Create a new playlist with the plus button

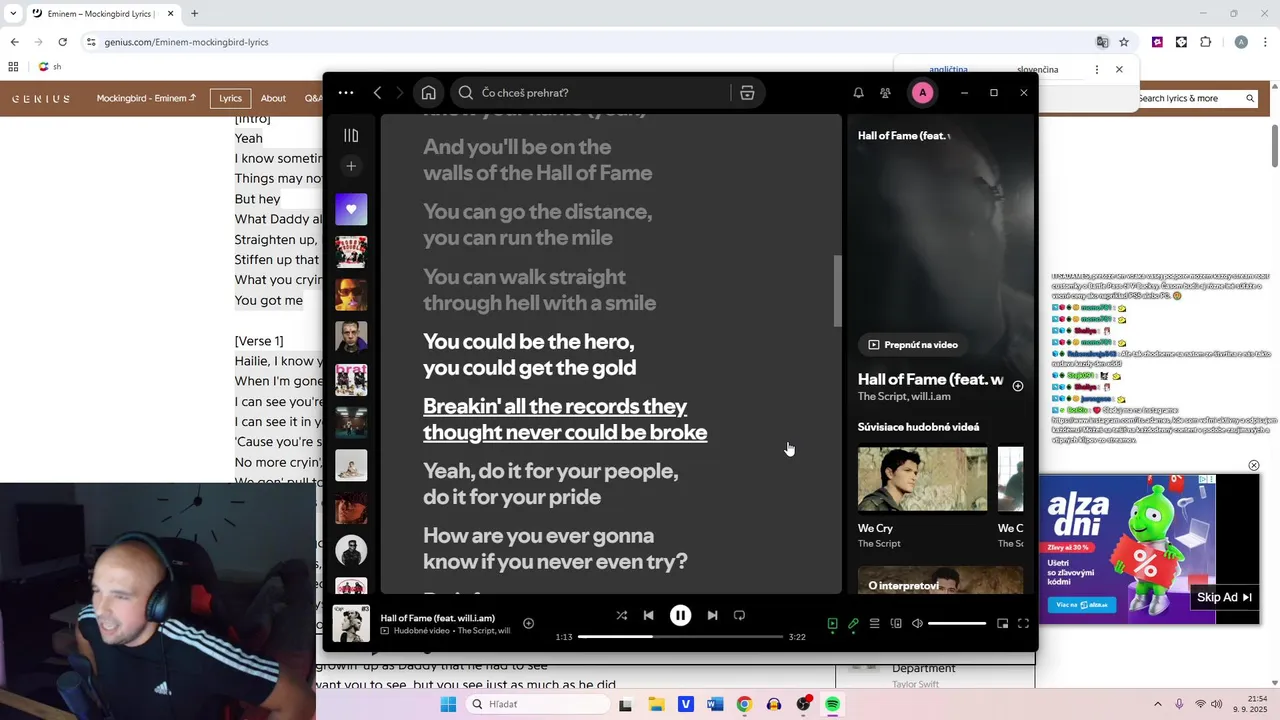pos(351,166)
